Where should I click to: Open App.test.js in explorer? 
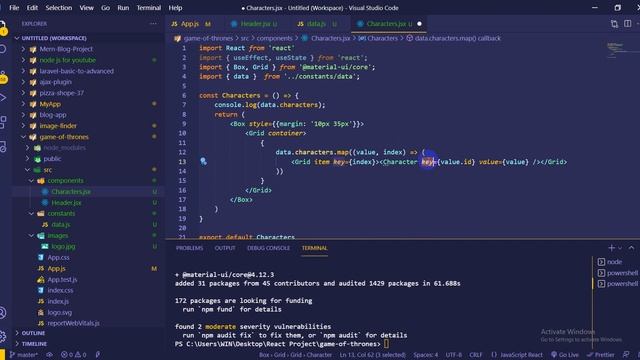pos(62,280)
